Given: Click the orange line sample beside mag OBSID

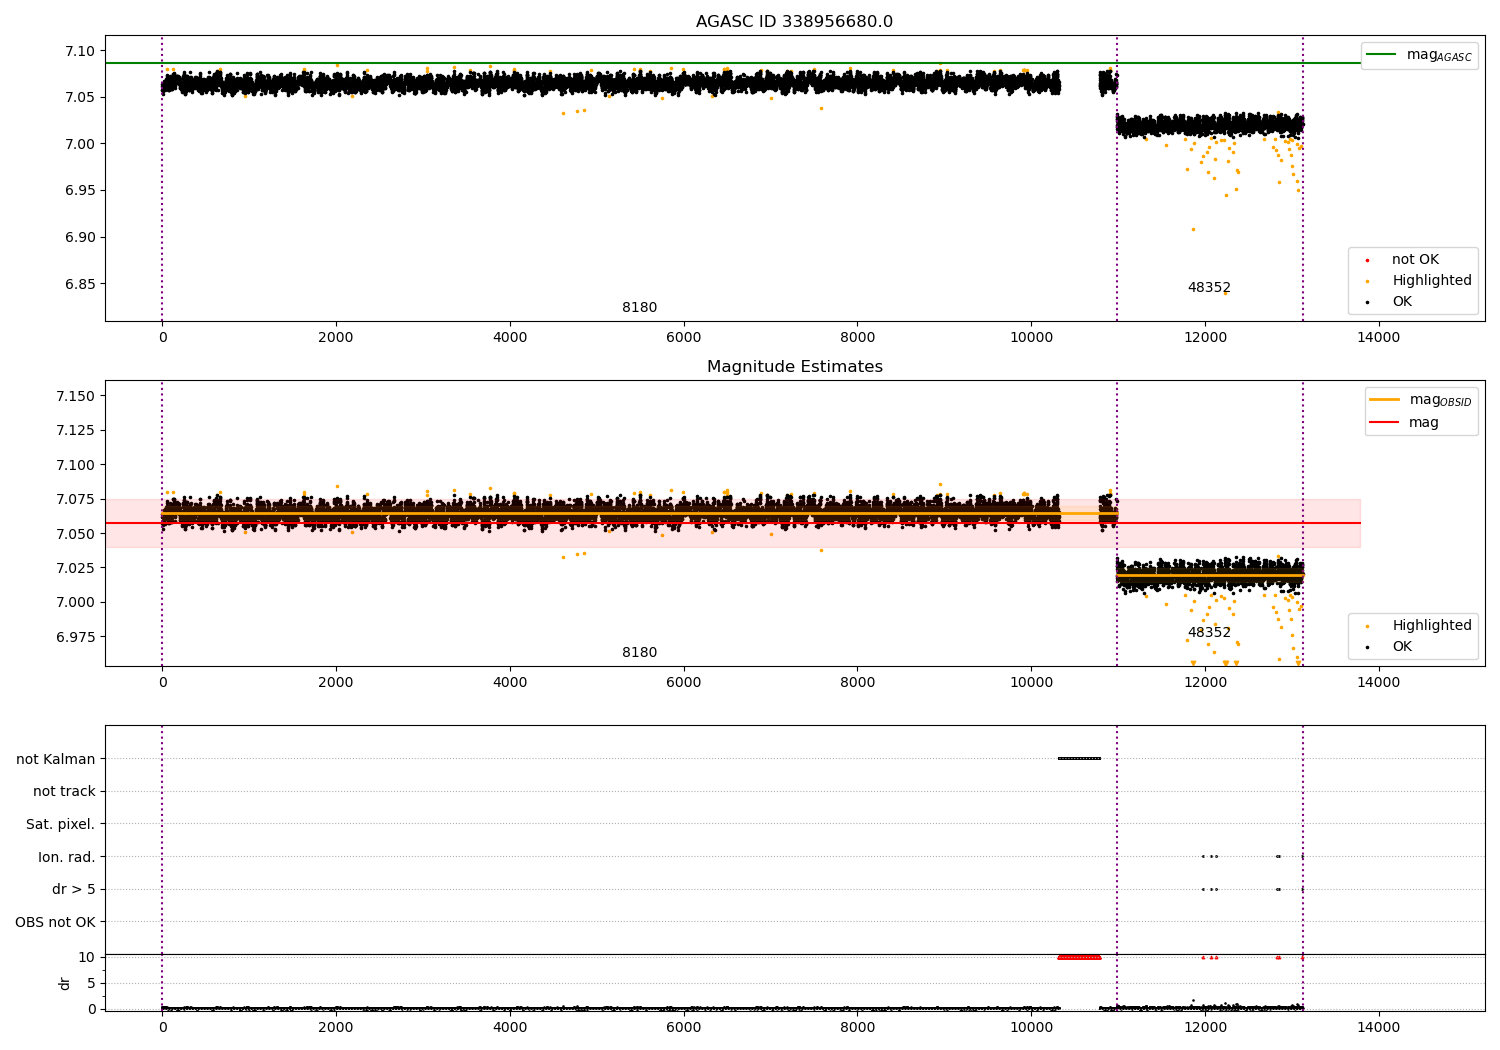Looking at the screenshot, I should (x=1384, y=400).
